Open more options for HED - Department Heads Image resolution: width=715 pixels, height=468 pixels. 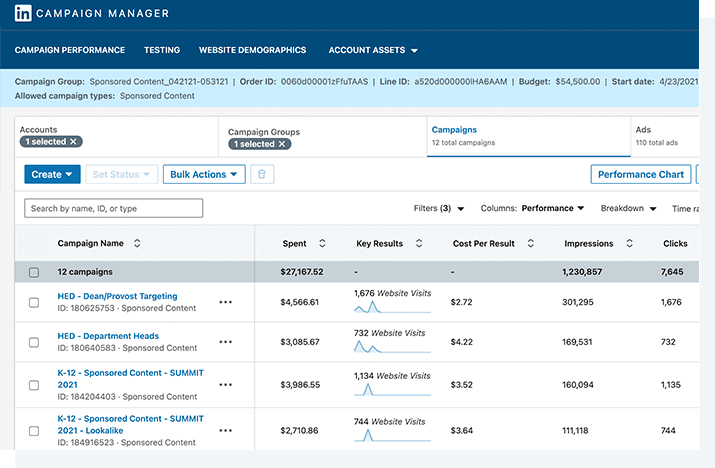pyautogui.click(x=225, y=342)
